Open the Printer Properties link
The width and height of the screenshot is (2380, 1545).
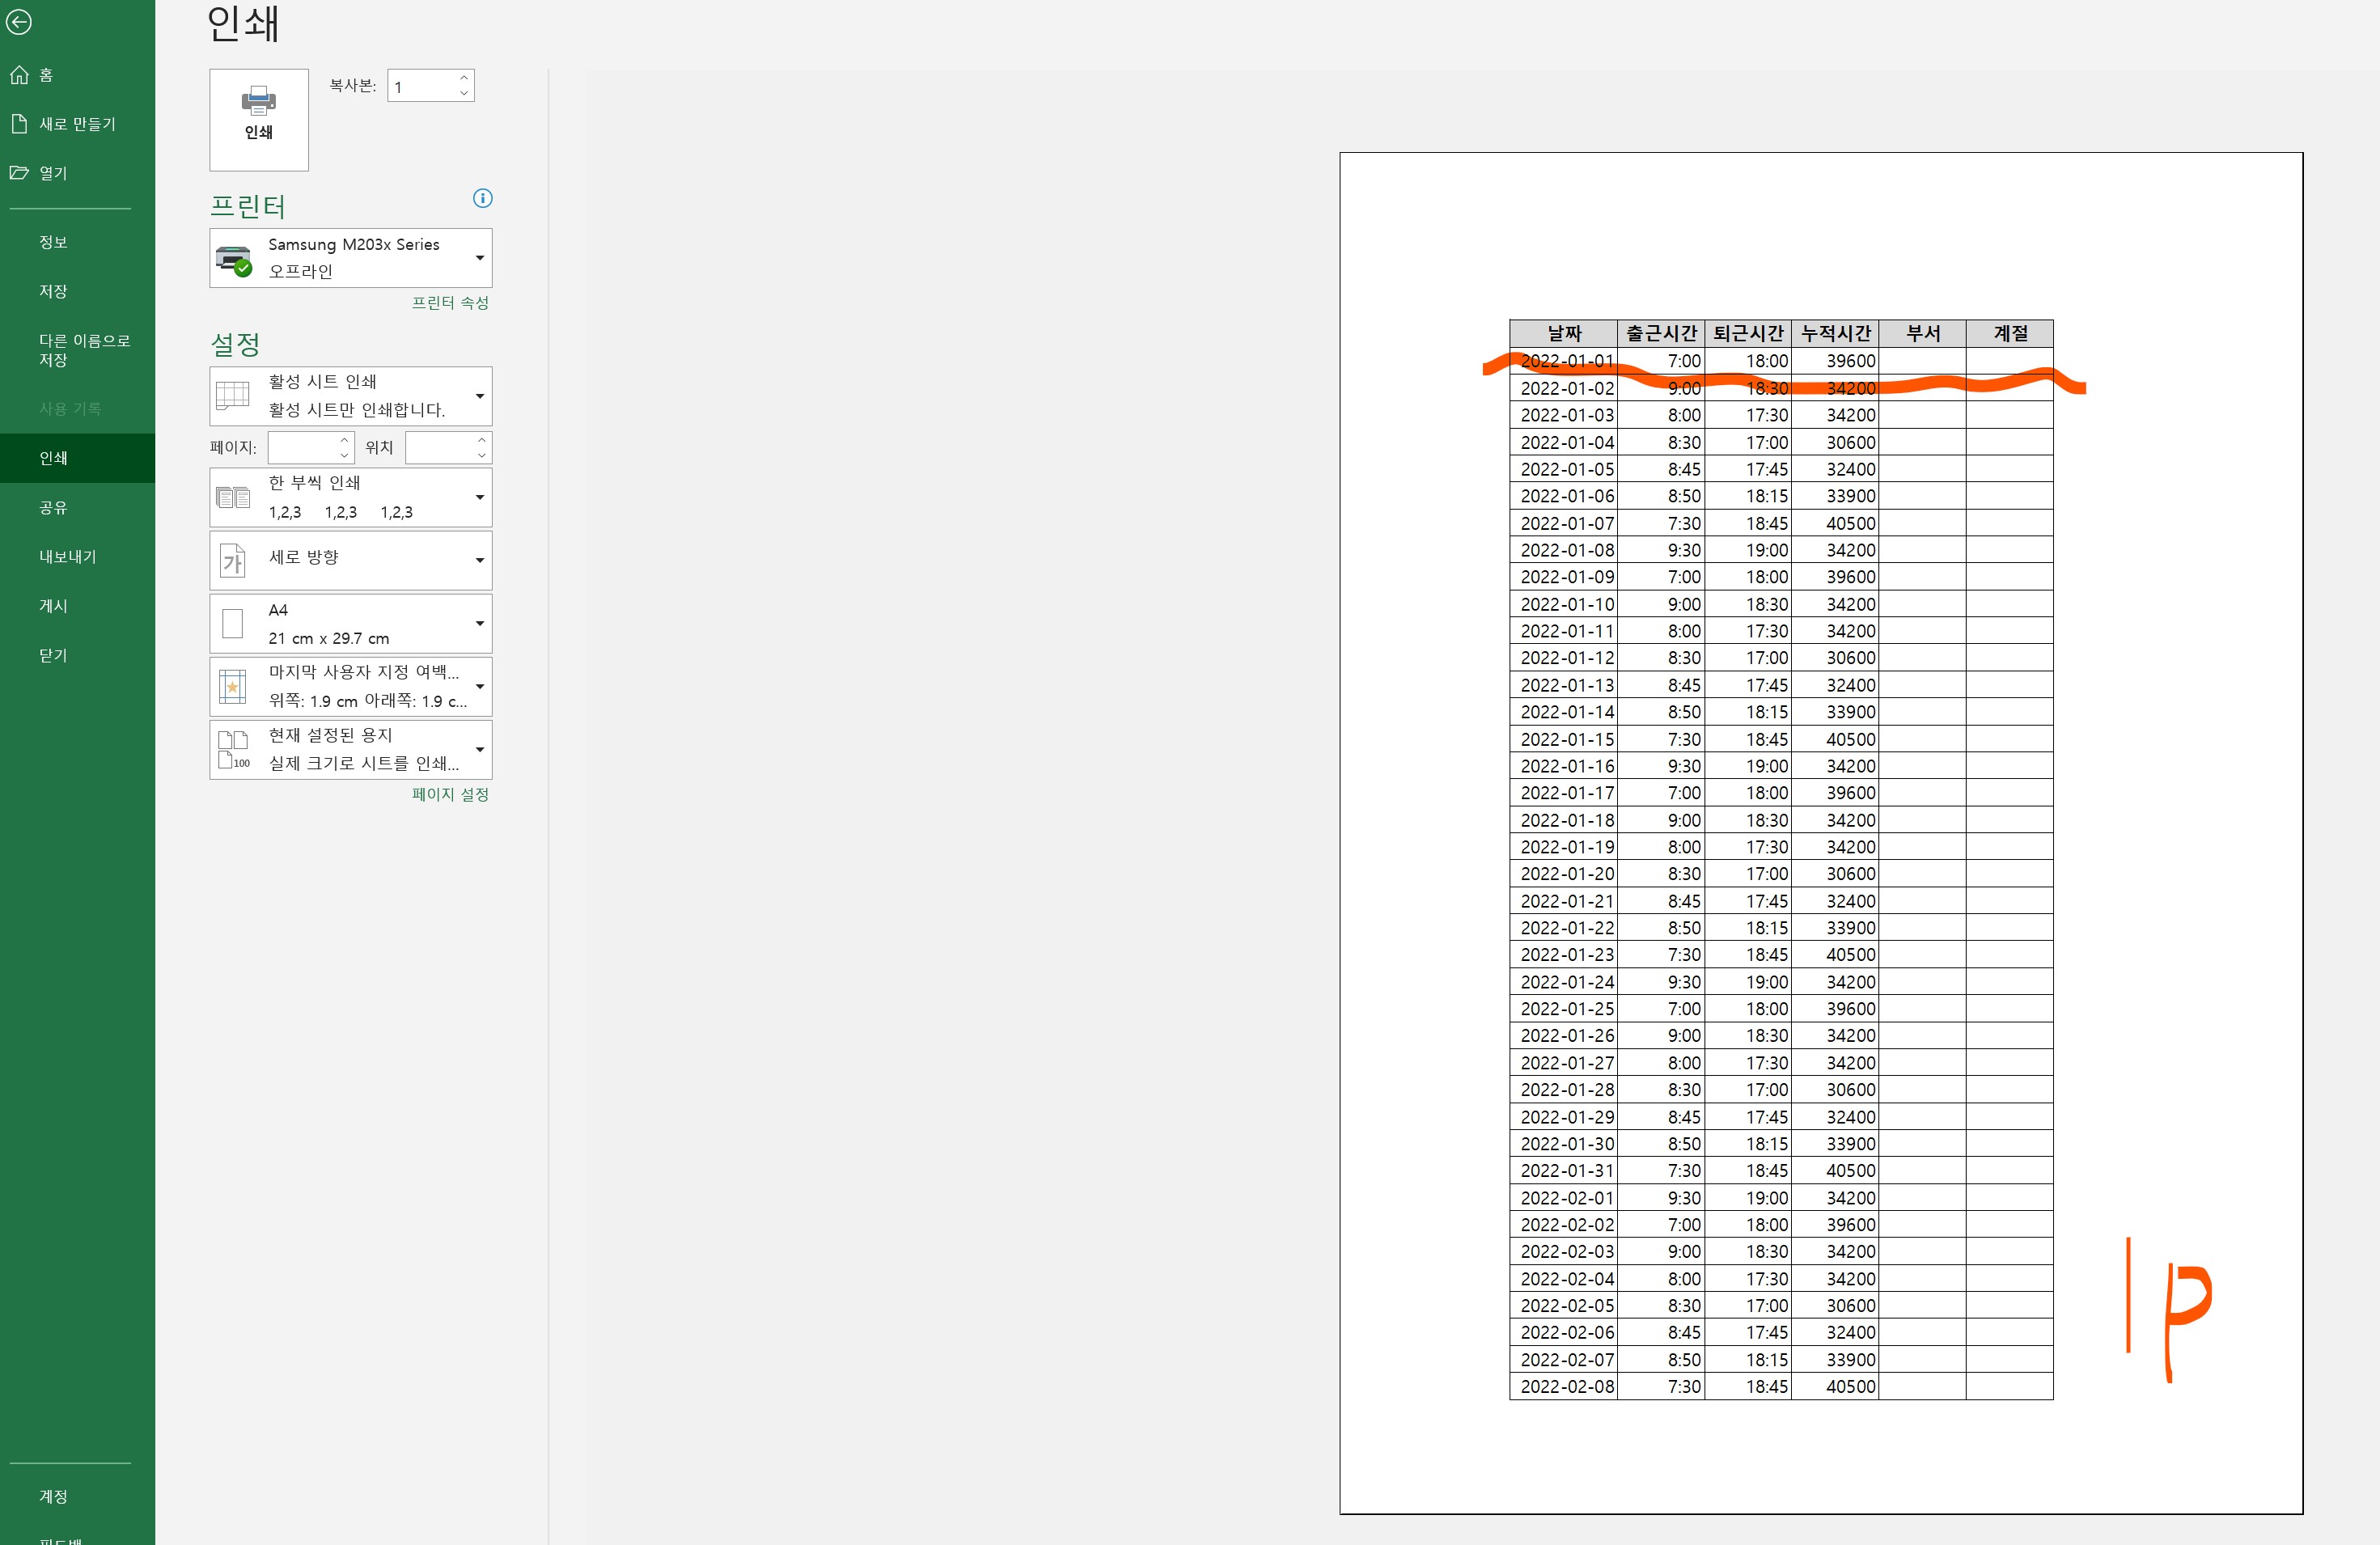pyautogui.click(x=450, y=302)
